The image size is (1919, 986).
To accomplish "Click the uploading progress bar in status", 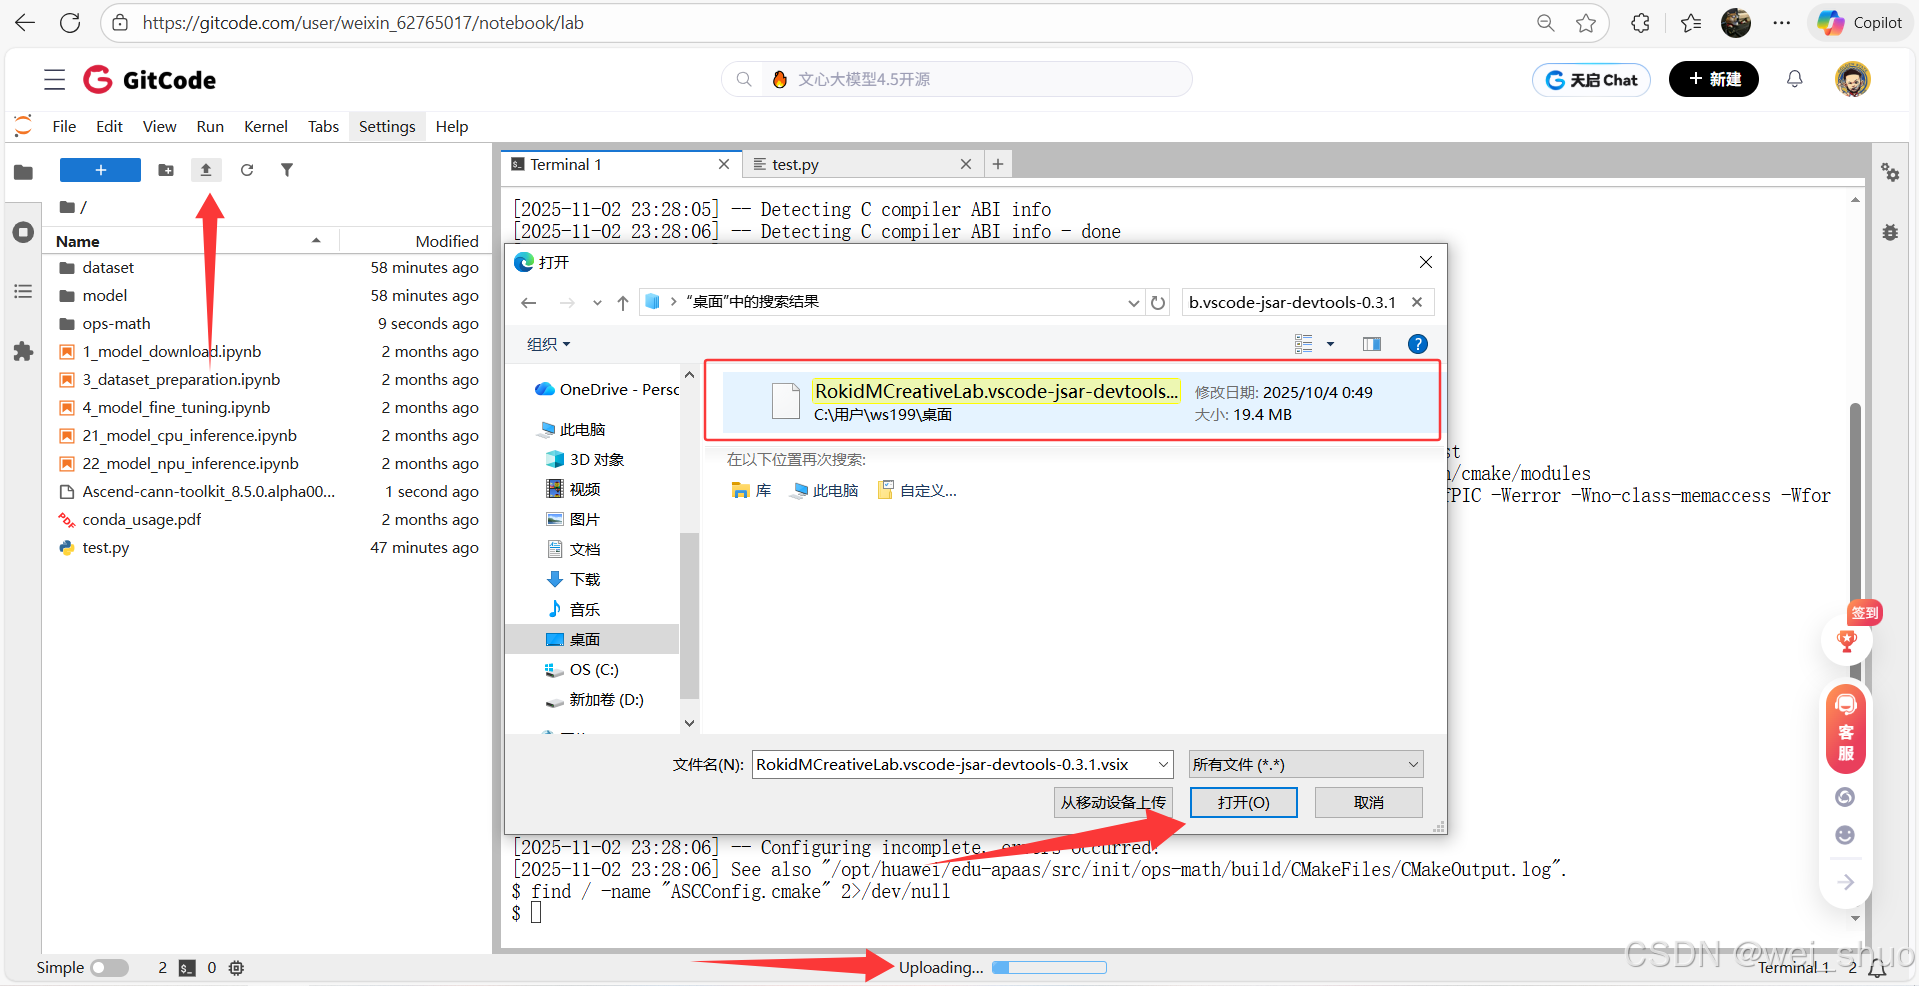I will point(1049,967).
